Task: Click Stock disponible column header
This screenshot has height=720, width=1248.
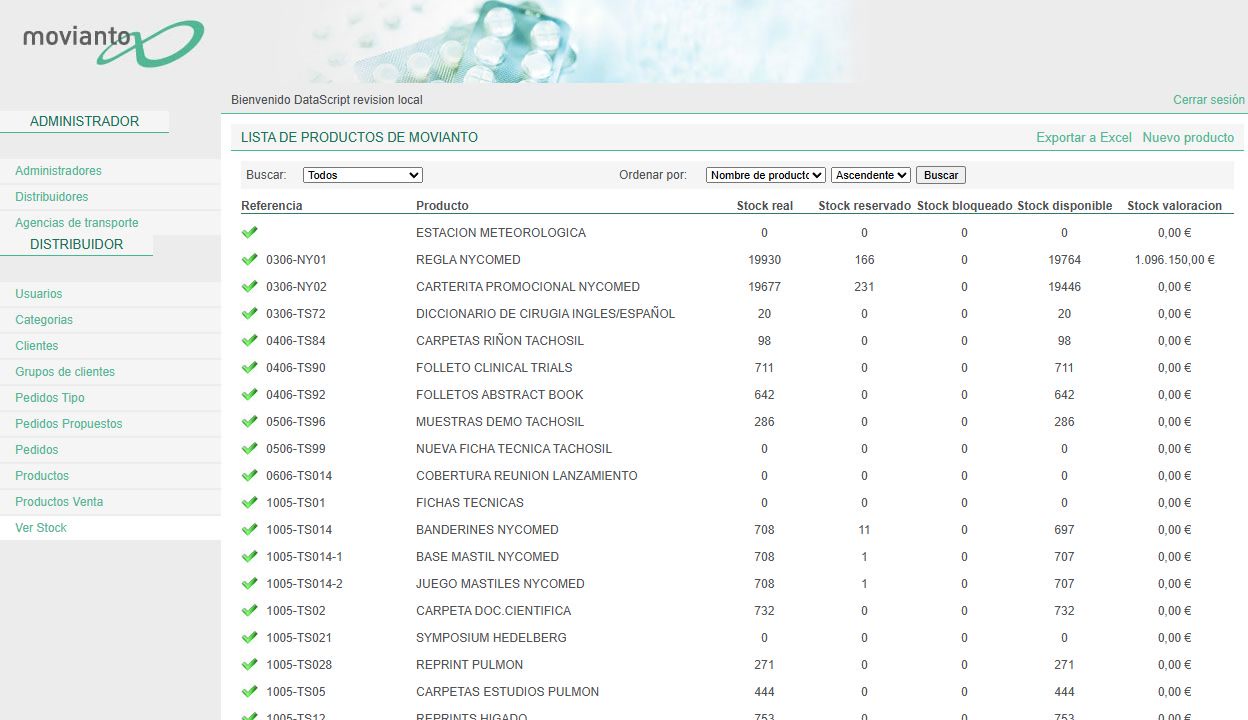Action: 1065,206
